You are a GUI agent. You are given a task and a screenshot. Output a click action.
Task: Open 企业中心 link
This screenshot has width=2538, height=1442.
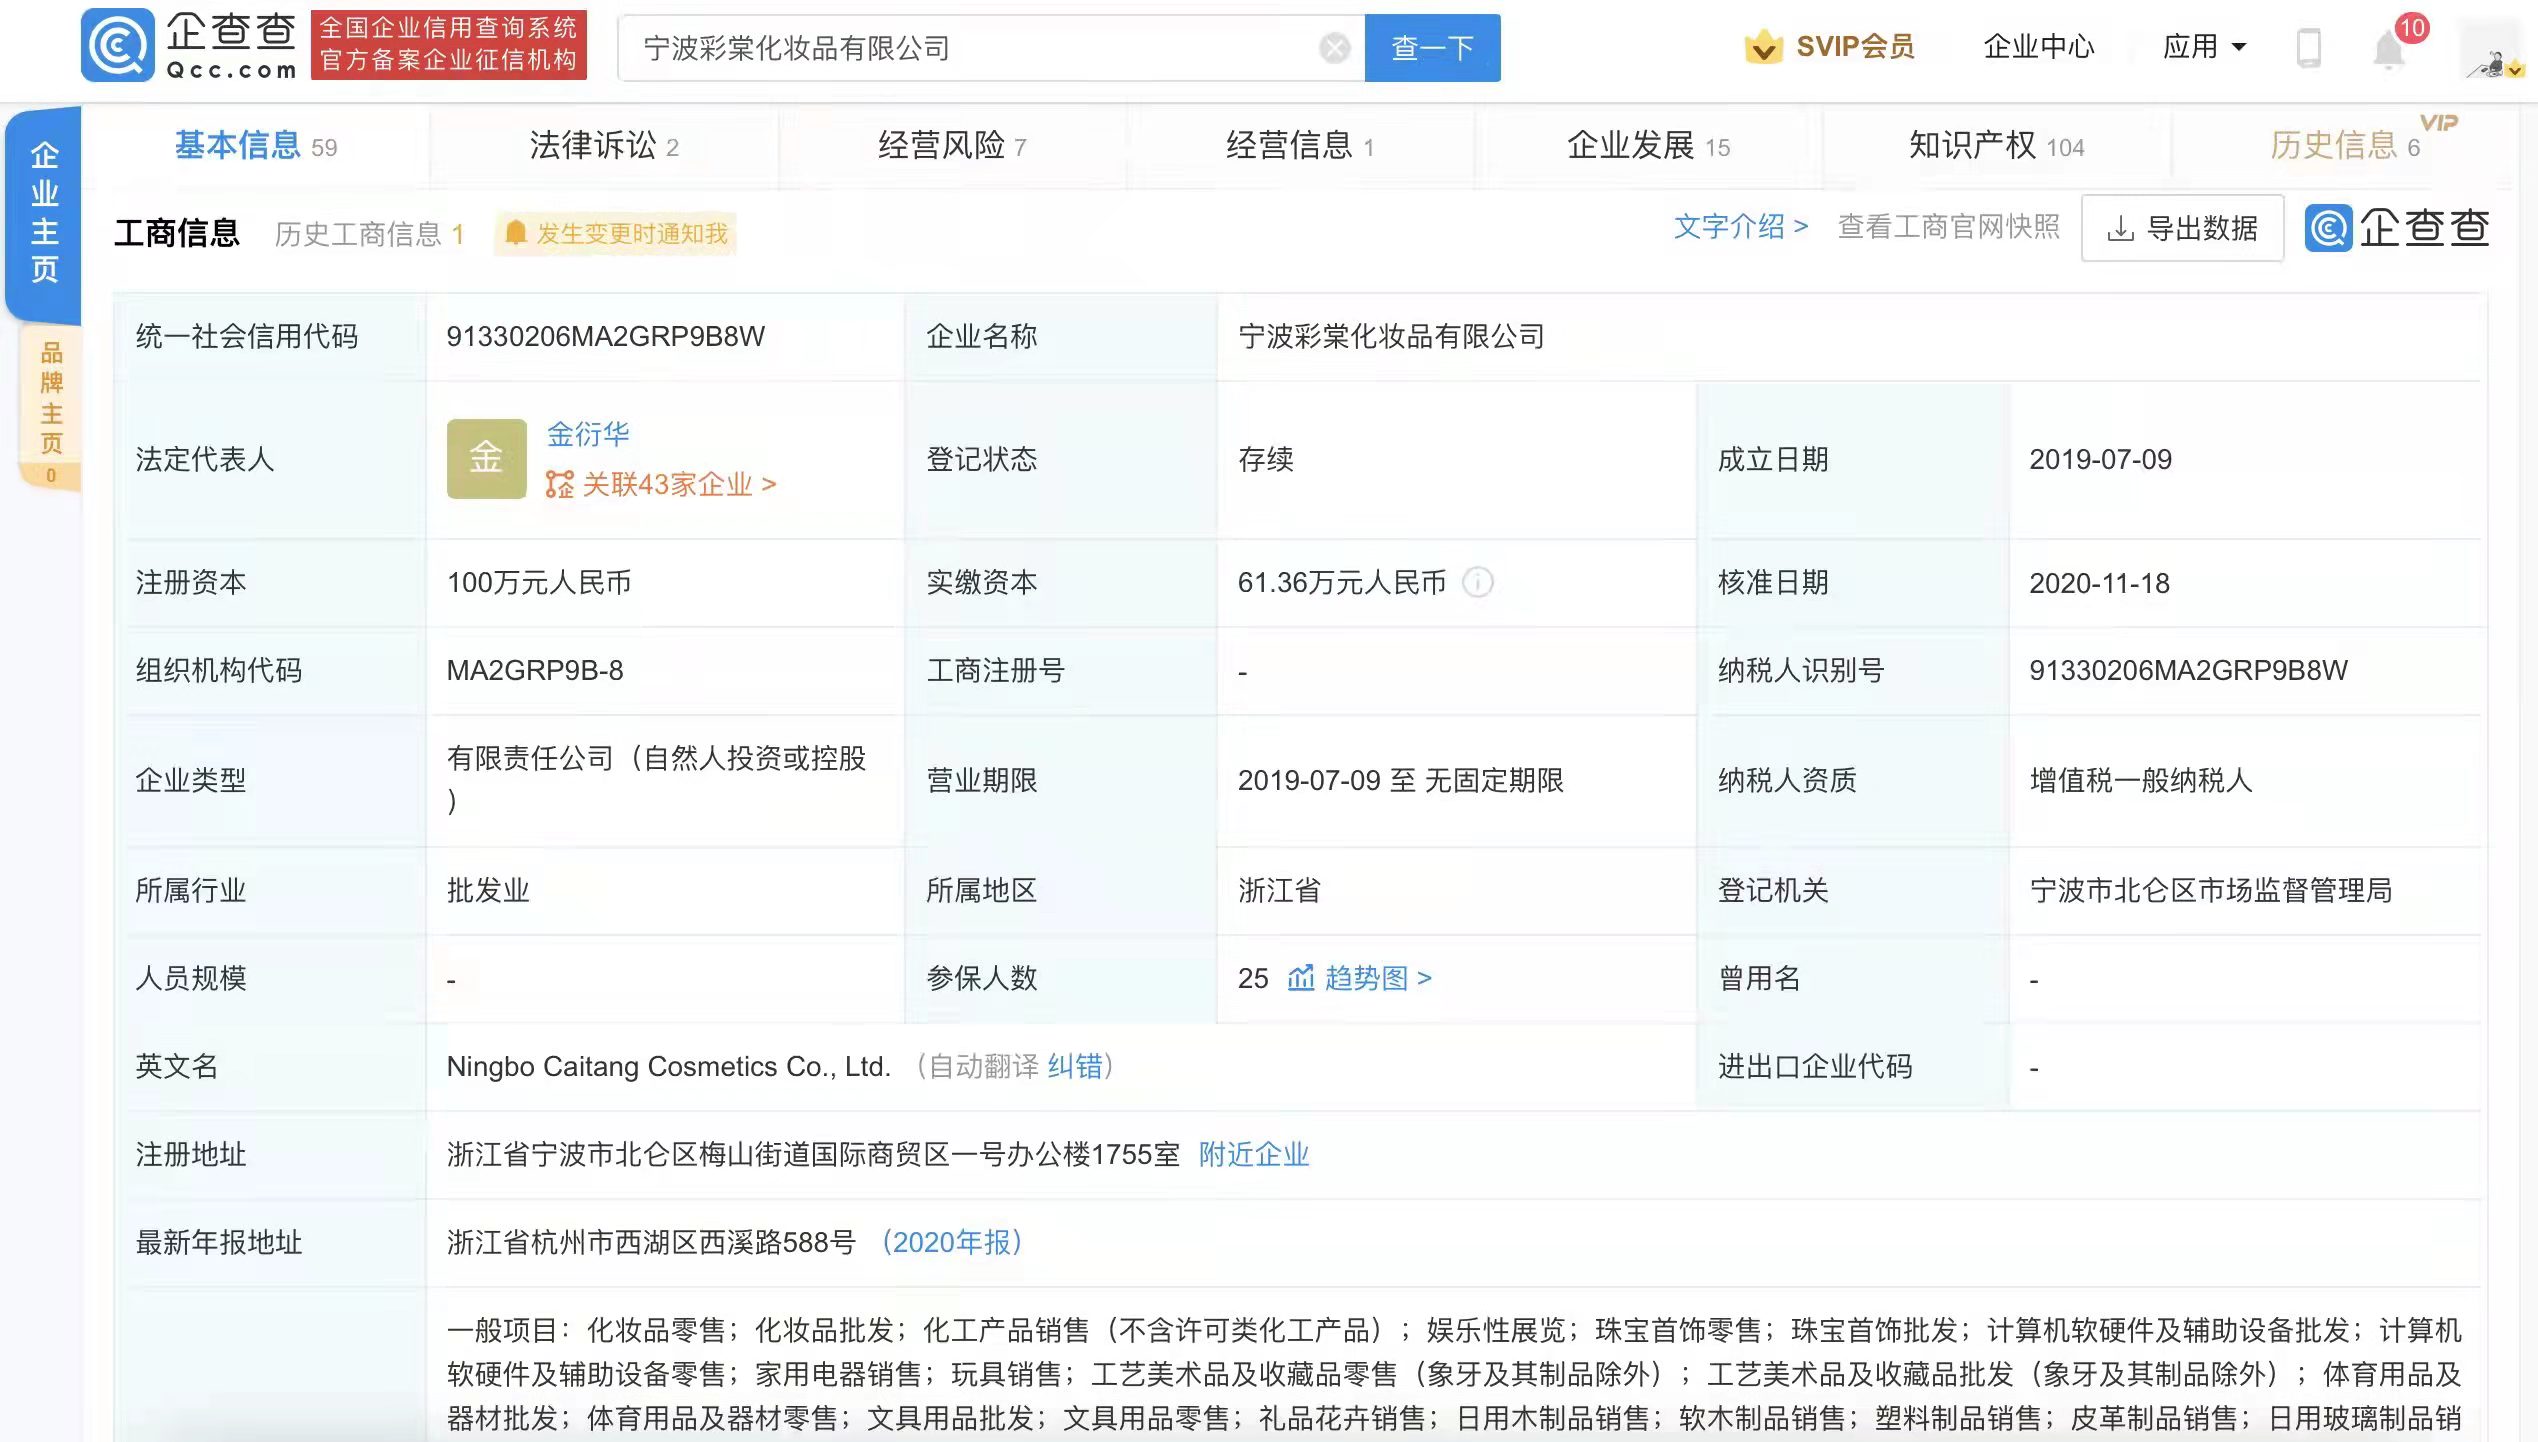coord(2038,46)
